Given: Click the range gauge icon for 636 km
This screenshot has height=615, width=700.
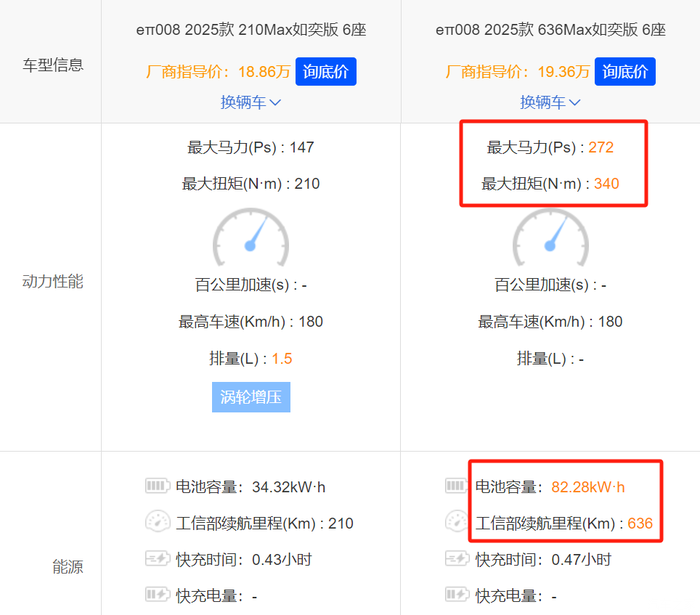Looking at the screenshot, I should point(458,523).
